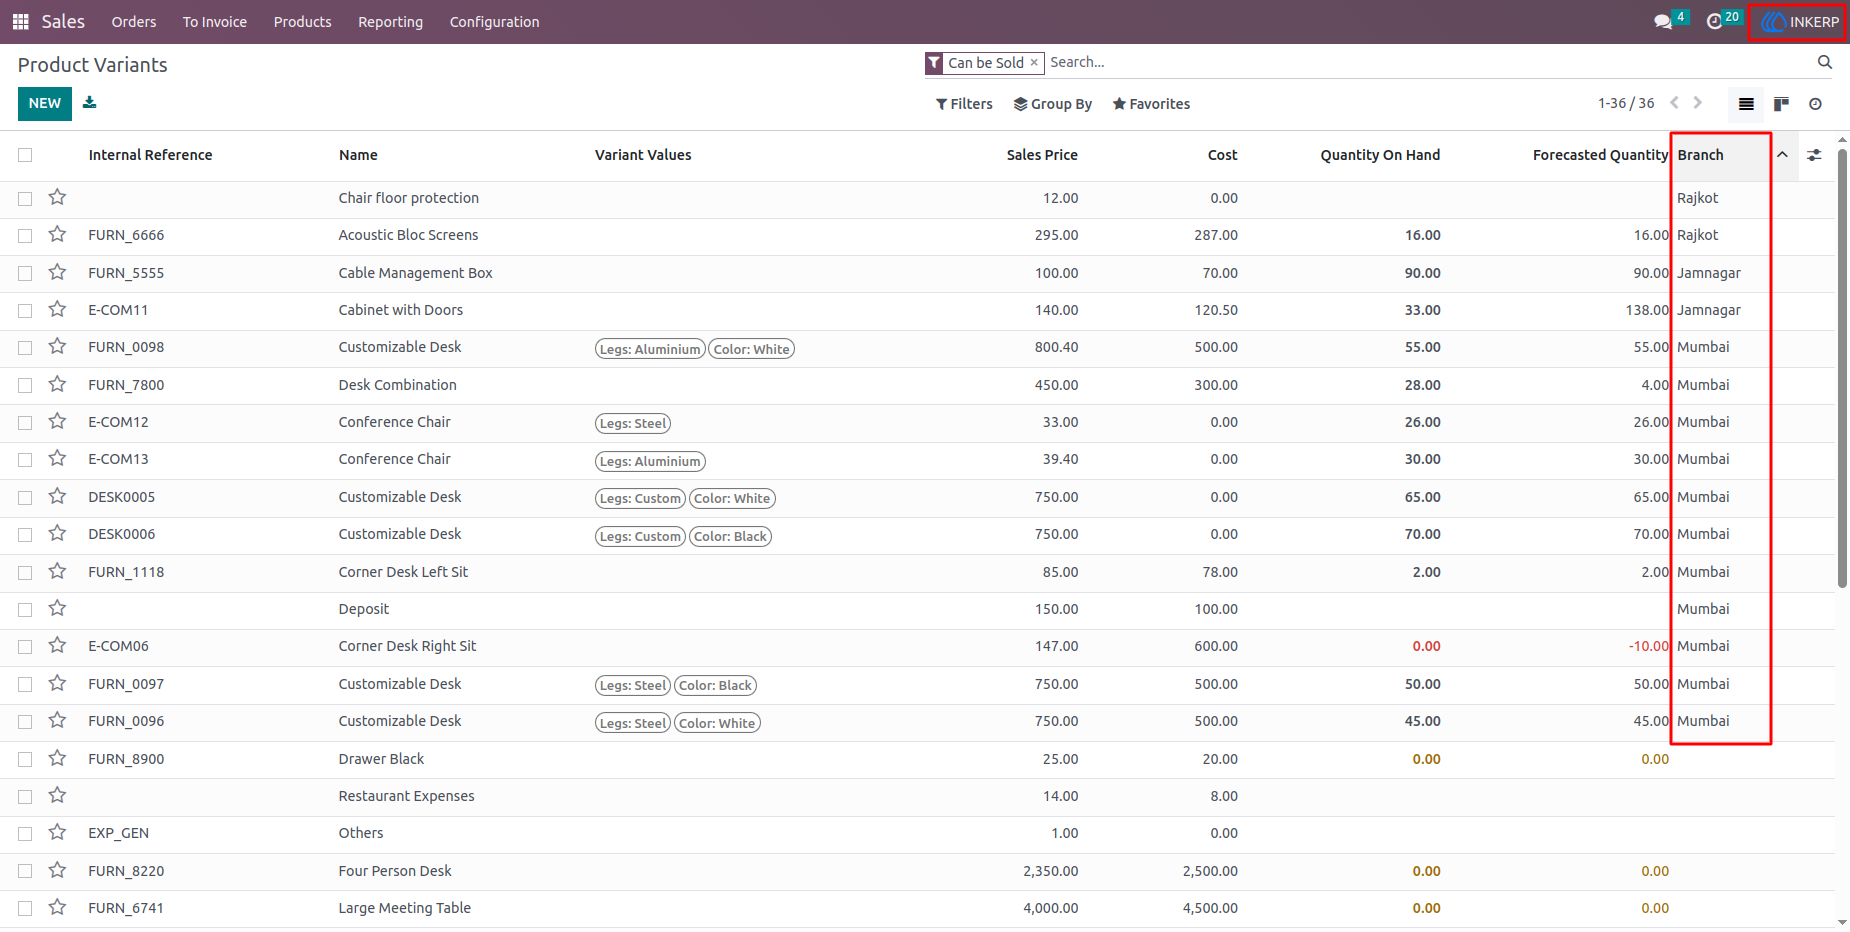
Task: Open the Orders menu
Action: [x=134, y=22]
